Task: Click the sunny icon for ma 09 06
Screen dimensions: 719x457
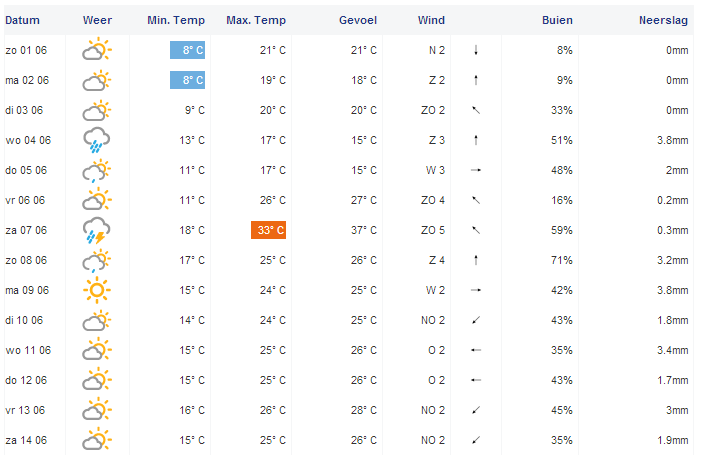Action: click(x=97, y=291)
